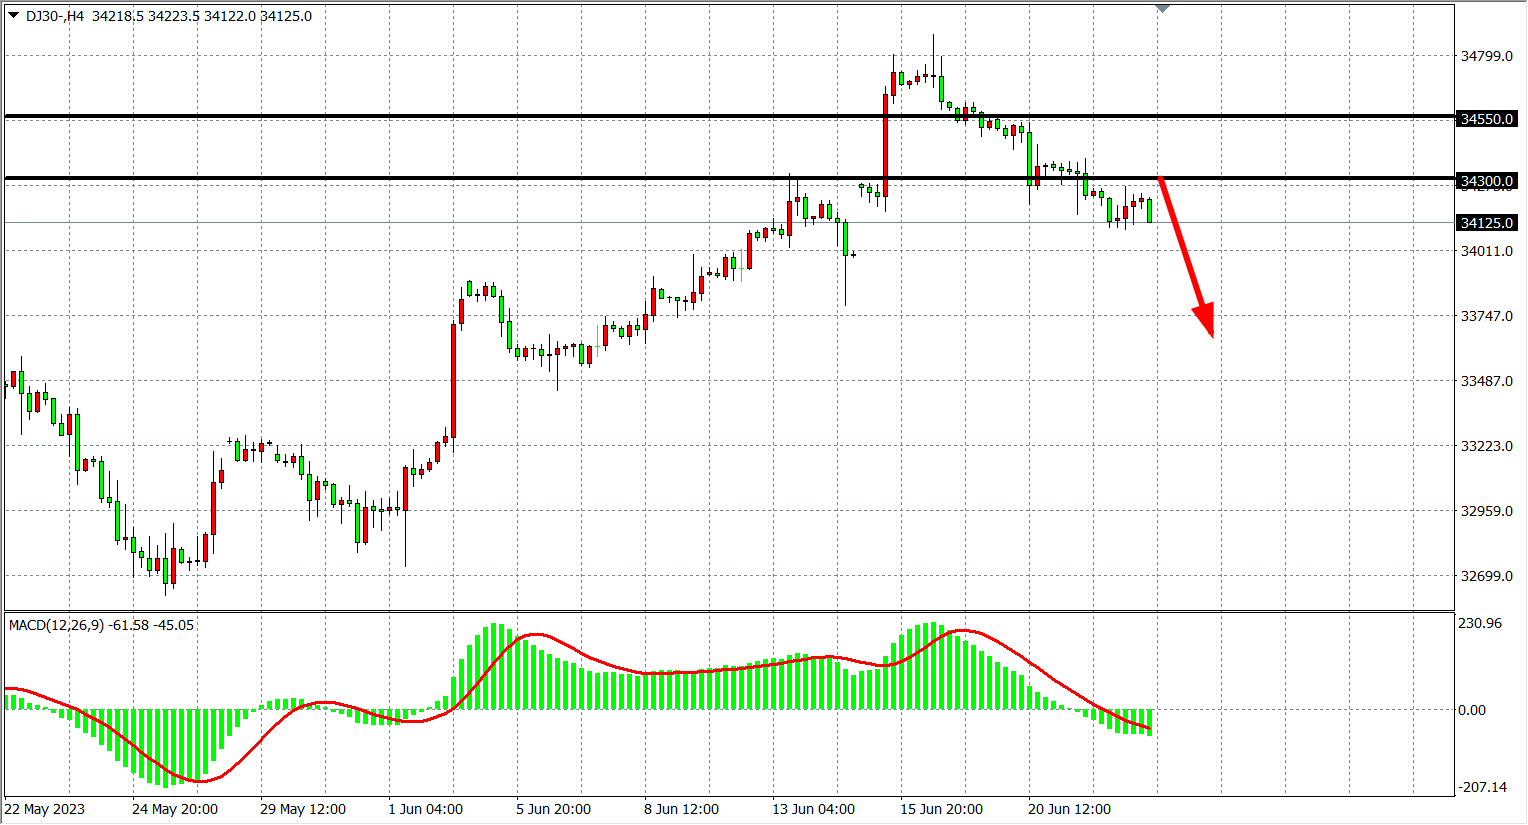Click the 24 May 20:00 time label
Image resolution: width=1528 pixels, height=825 pixels.
tap(175, 809)
